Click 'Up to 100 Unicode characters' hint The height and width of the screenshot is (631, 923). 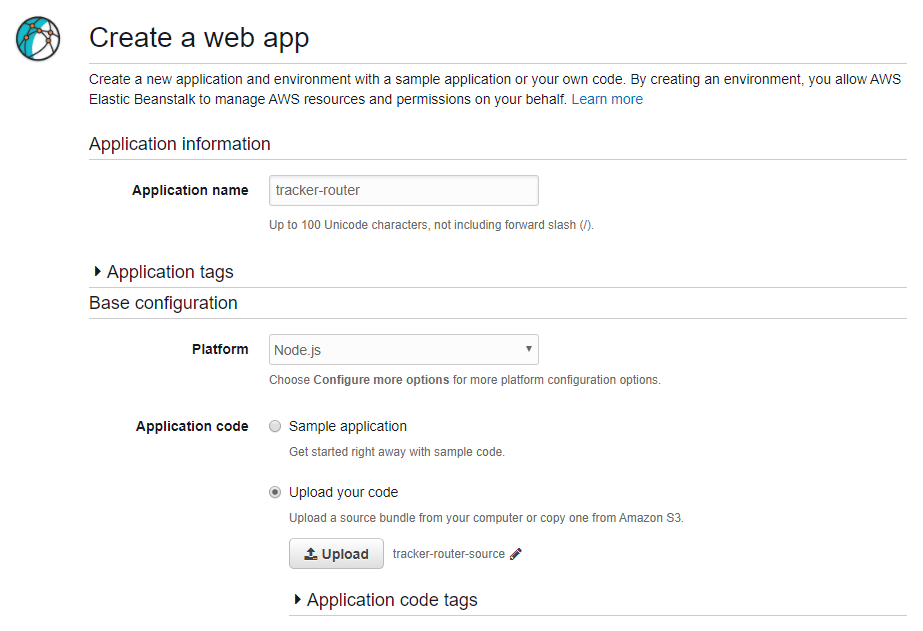(431, 225)
